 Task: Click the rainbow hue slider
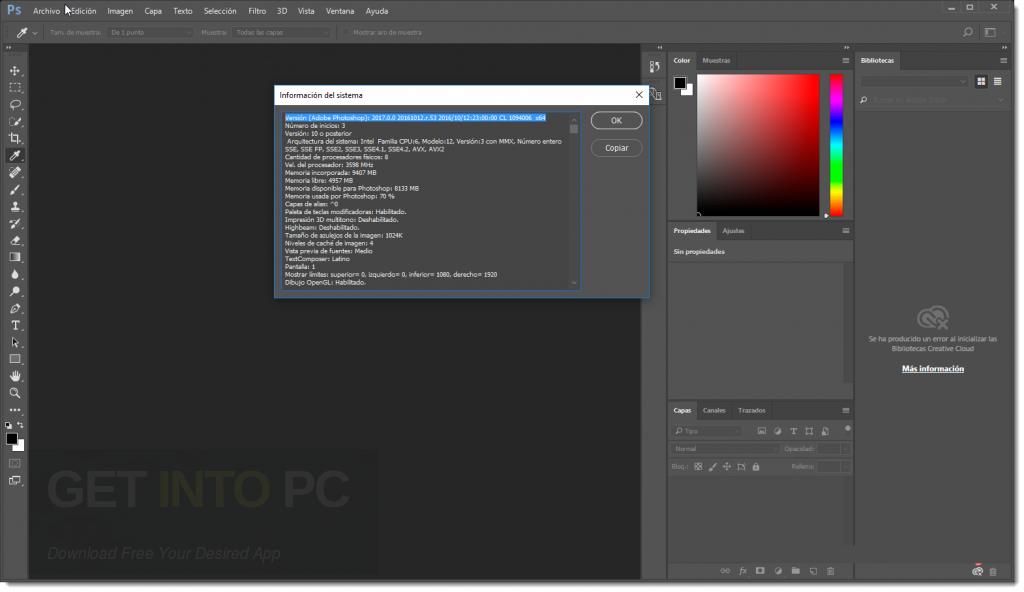(x=836, y=145)
